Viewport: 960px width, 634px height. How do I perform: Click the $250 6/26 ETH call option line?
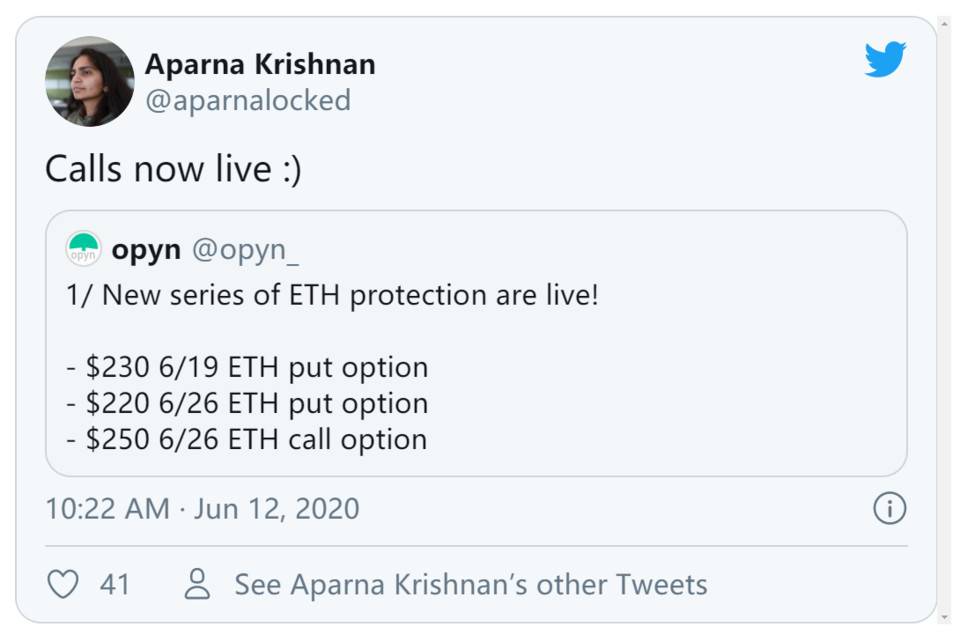(247, 439)
